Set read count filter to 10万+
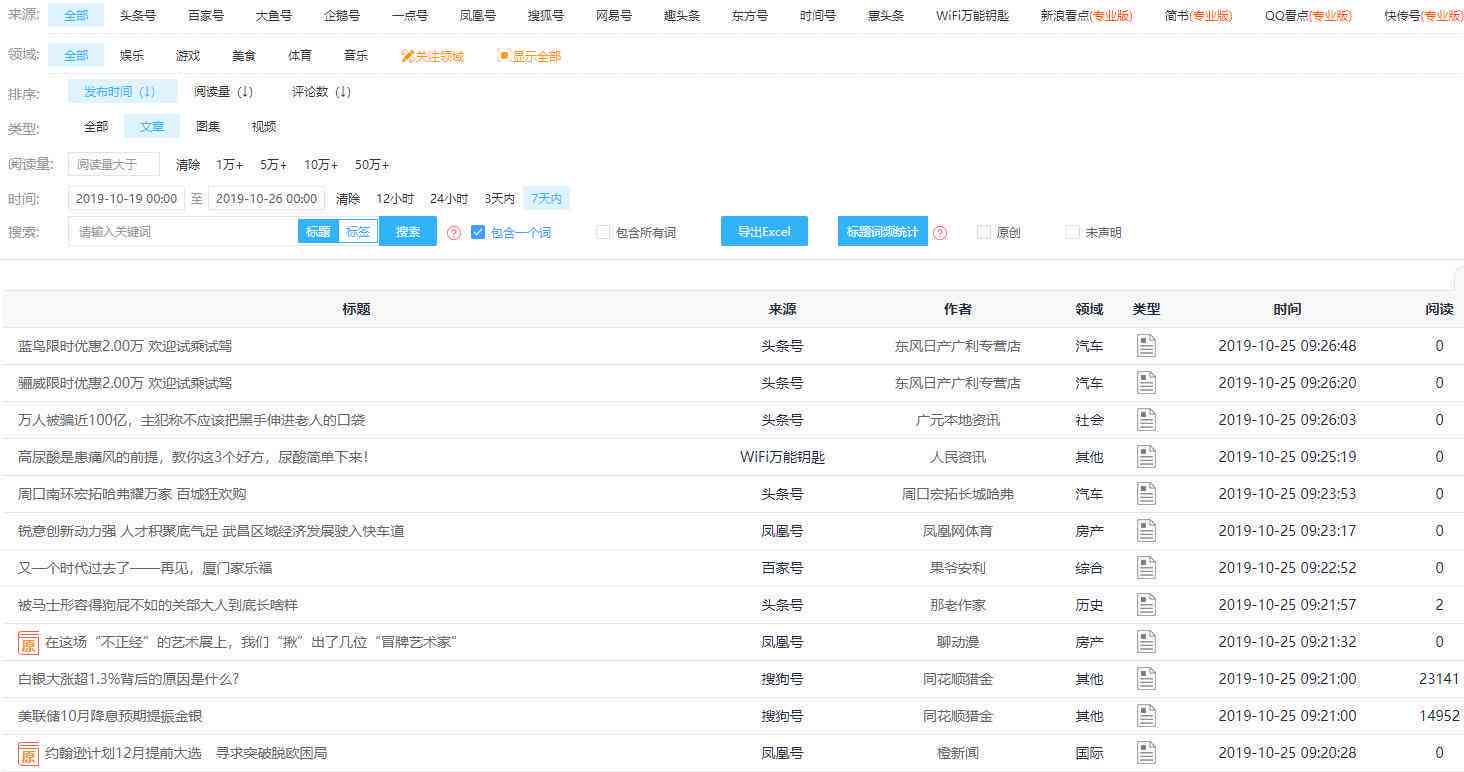Image resolution: width=1464 pixels, height=772 pixels. (321, 165)
